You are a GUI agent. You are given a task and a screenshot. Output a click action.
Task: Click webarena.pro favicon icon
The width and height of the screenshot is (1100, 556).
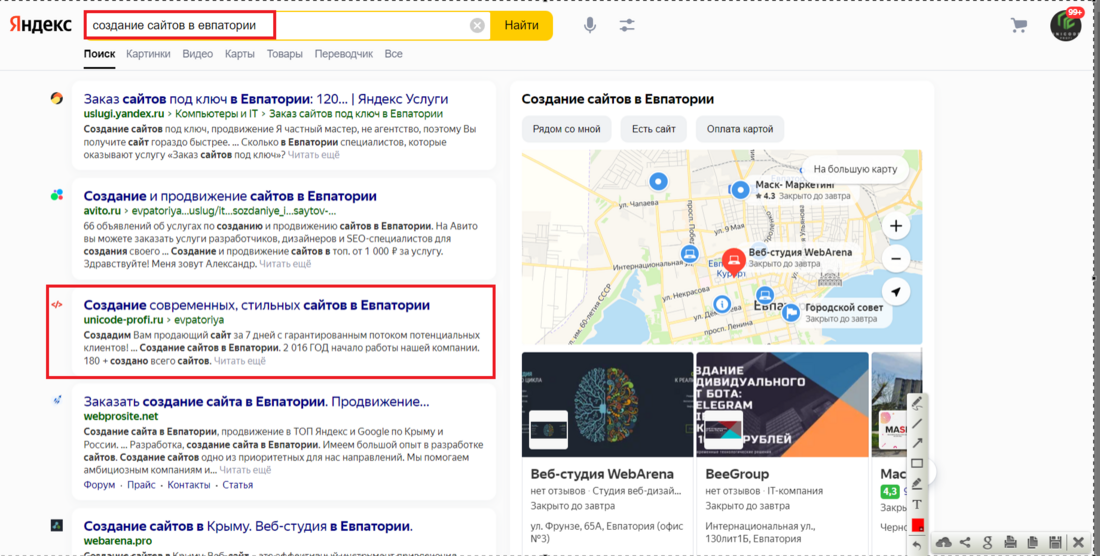pyautogui.click(x=57, y=525)
